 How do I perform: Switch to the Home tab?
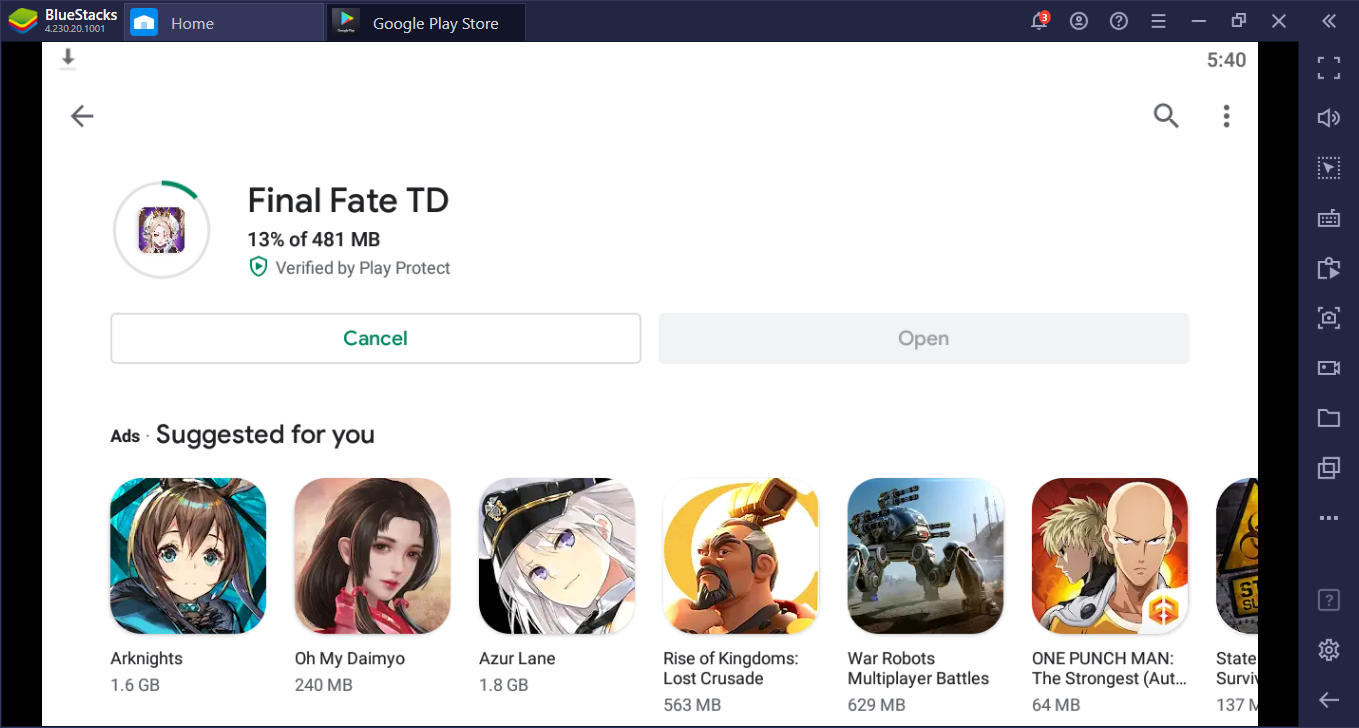224,23
